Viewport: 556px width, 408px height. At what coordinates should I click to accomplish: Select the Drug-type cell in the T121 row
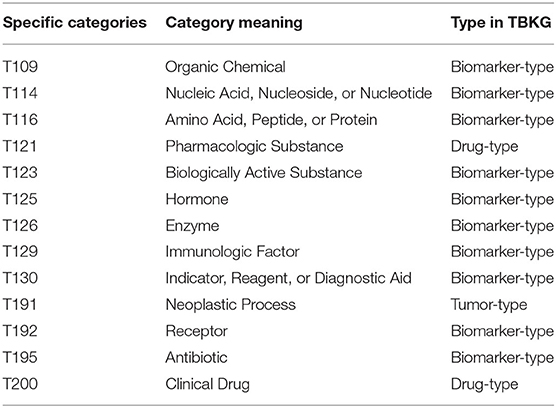click(x=484, y=147)
